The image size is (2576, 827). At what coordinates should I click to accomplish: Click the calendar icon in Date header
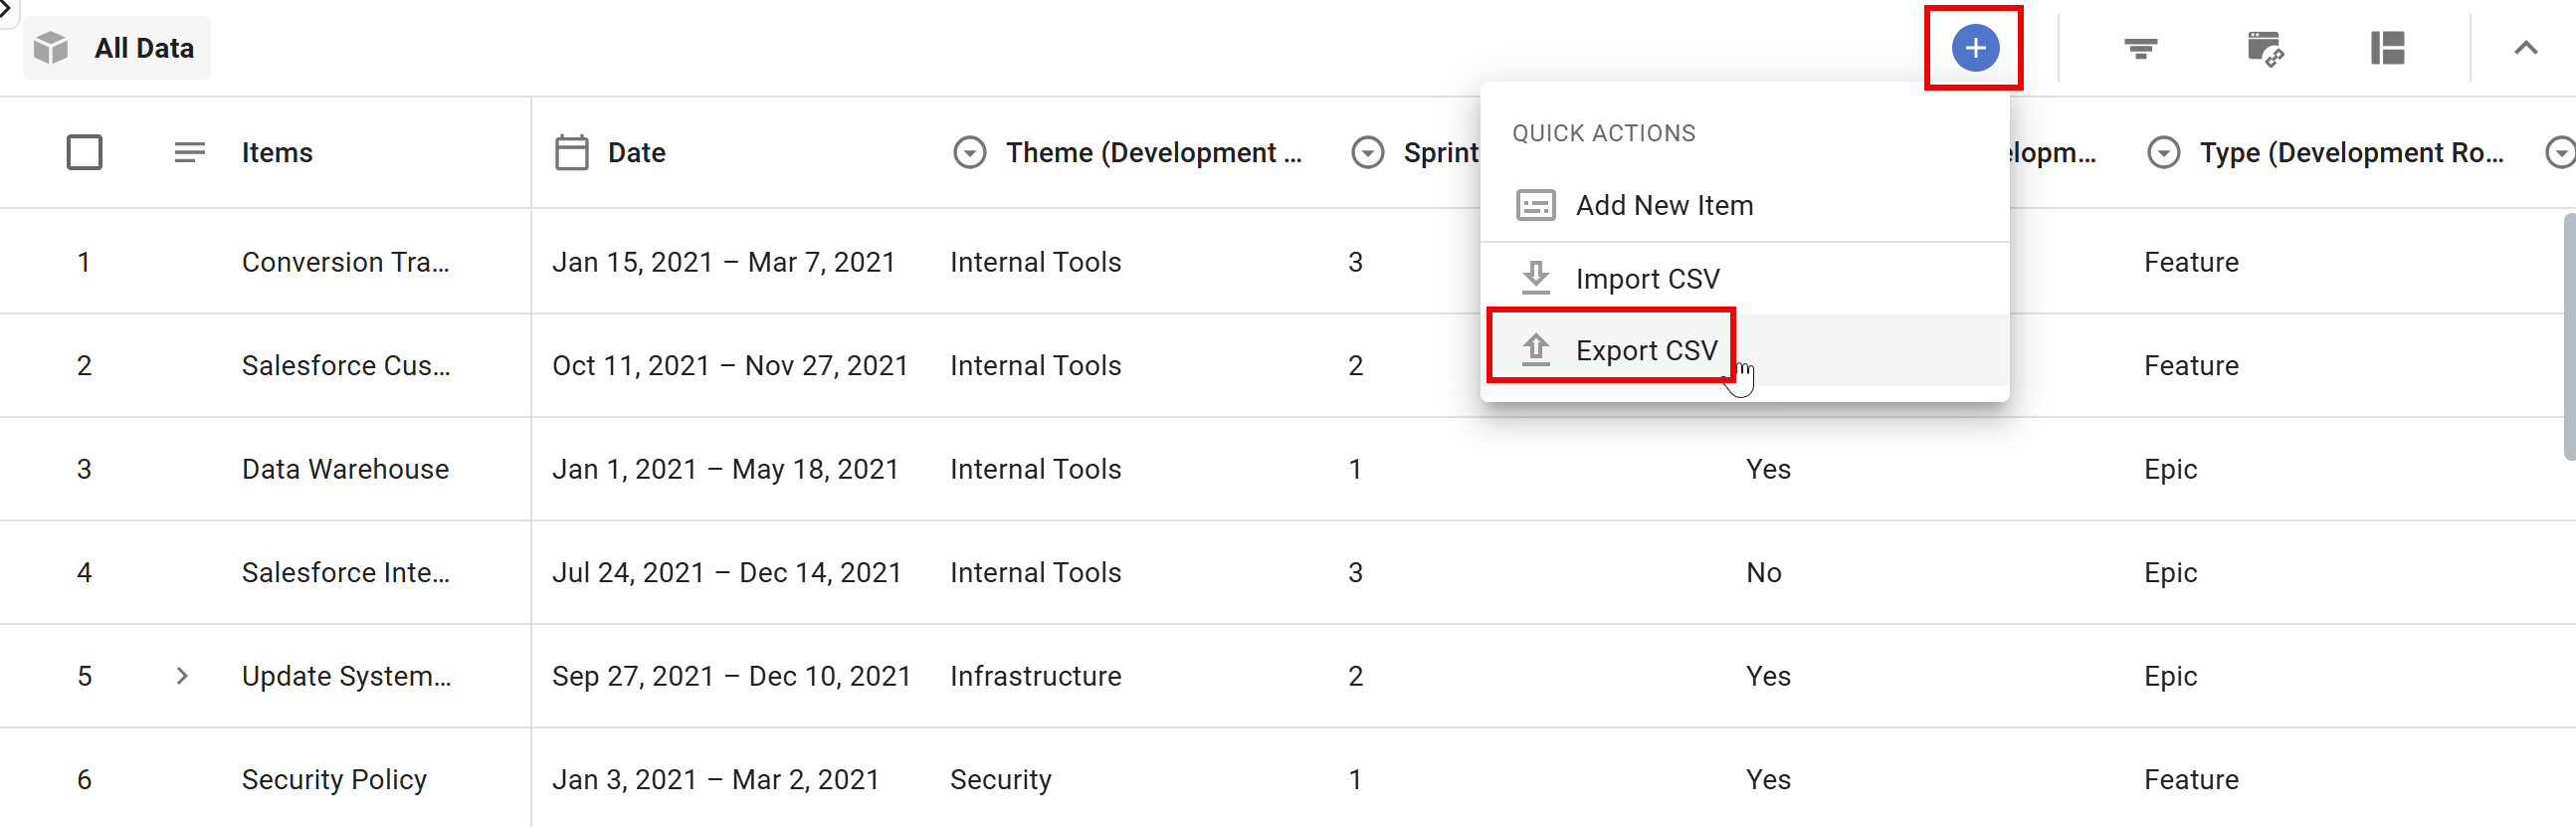click(571, 153)
